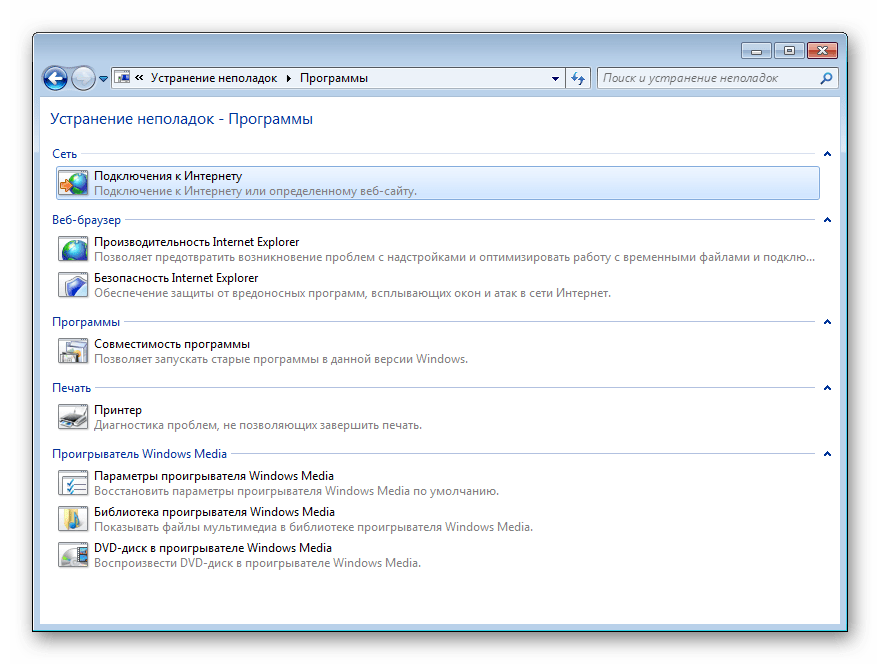Open Совместимость программы troubleshooter link

(x=171, y=344)
